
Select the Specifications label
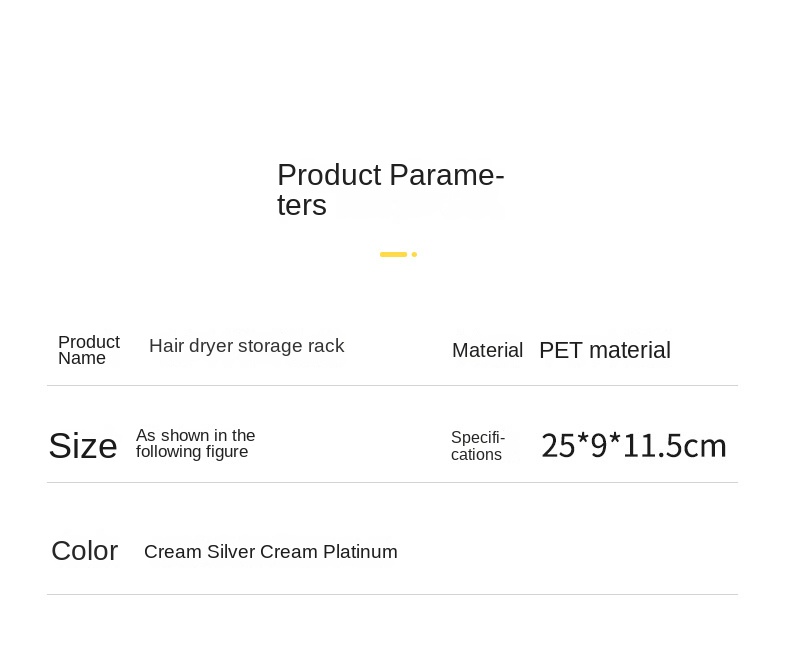[478, 446]
